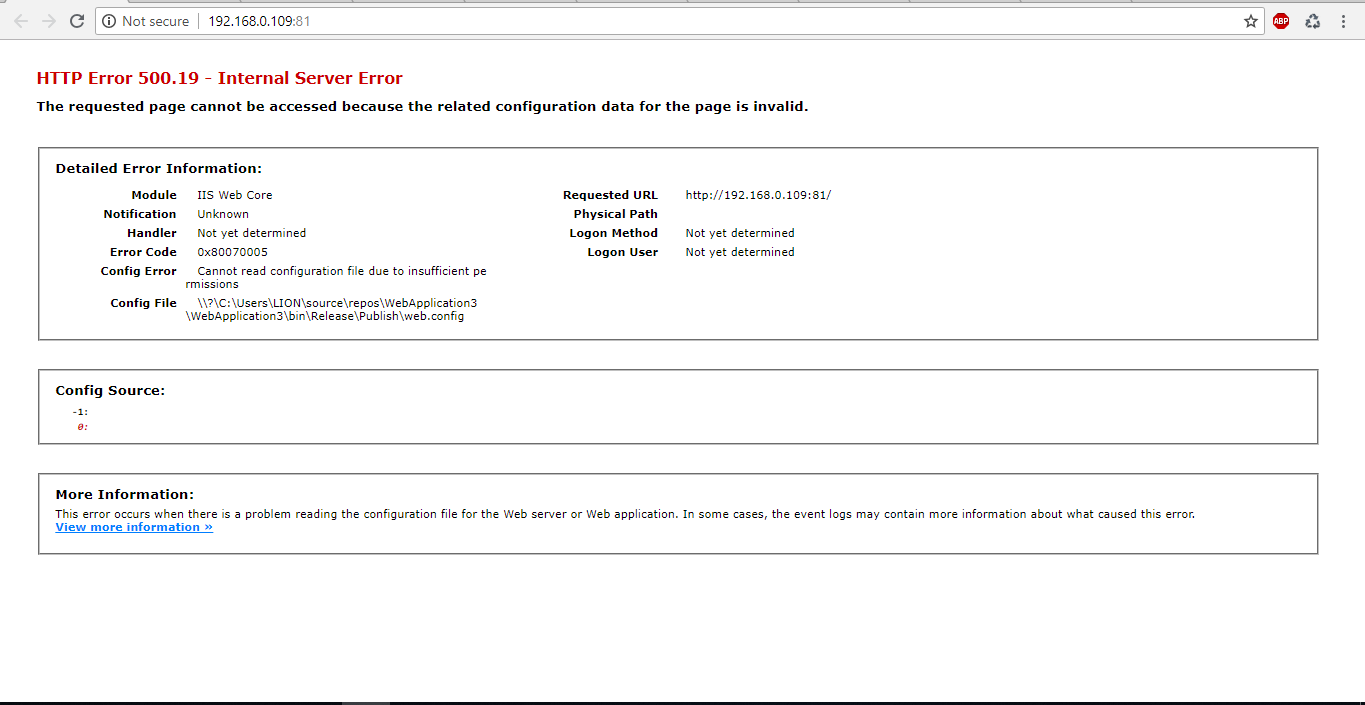Click the star to bookmark this page
1365x705 pixels.
pos(1250,20)
